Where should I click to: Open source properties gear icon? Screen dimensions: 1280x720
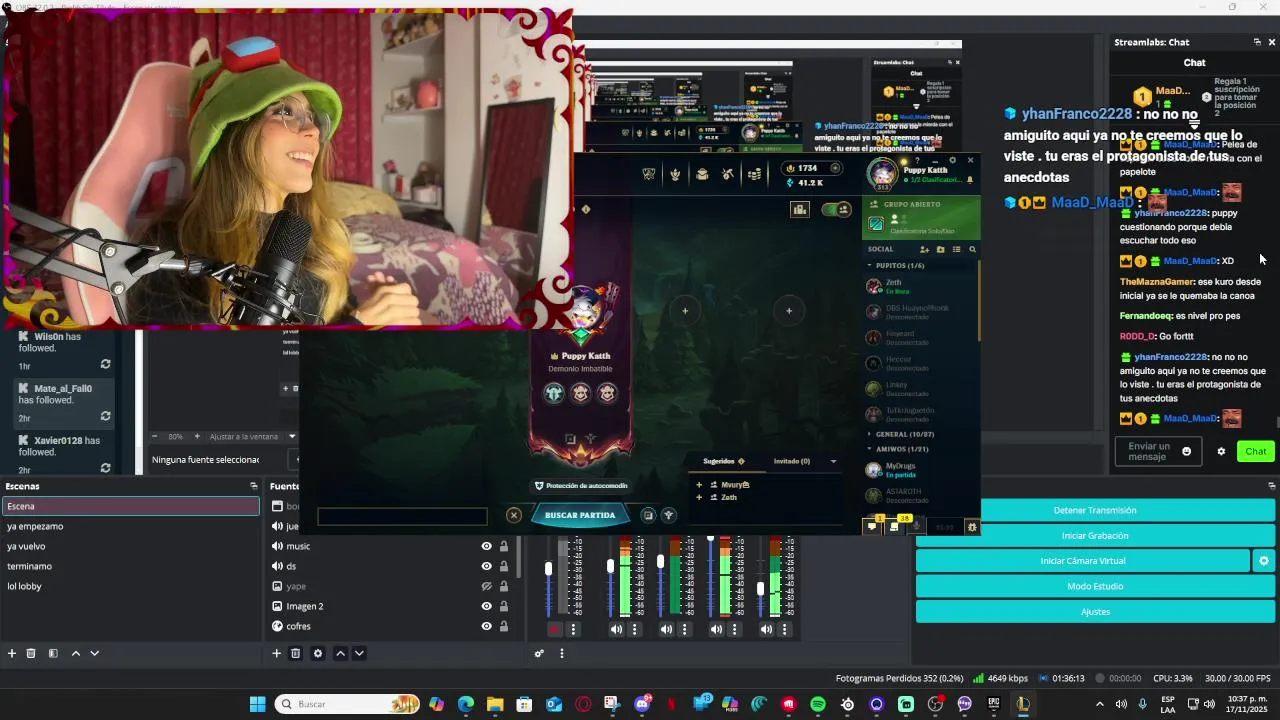[x=318, y=653]
